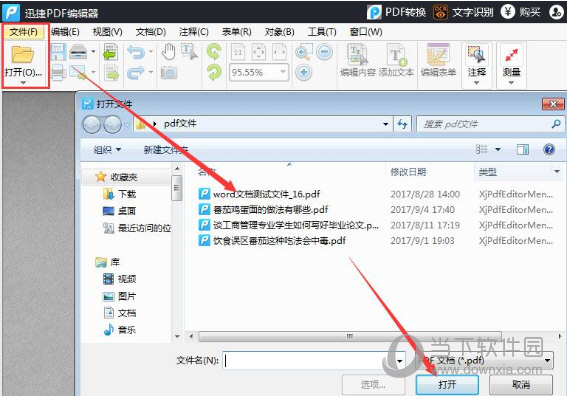The image size is (567, 399).
Task: Click the dialog forward navigation button
Action: [113, 124]
